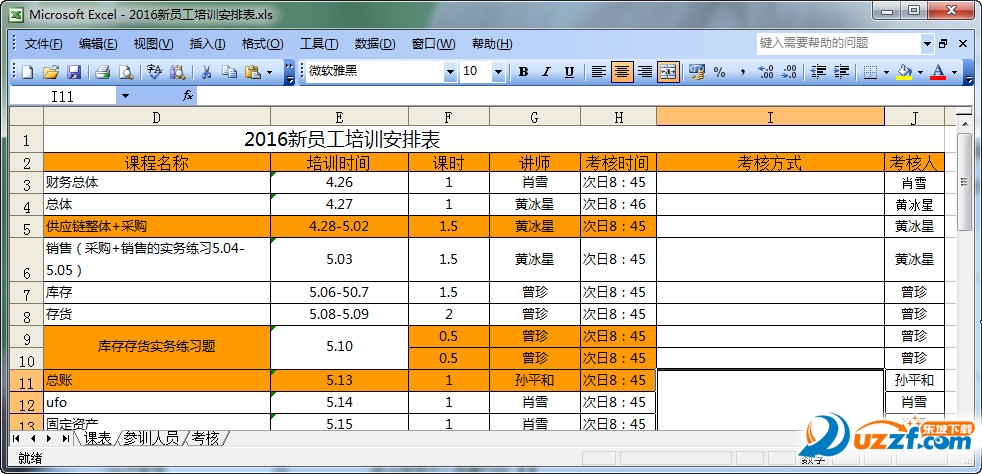Increase decimal places
The image size is (982, 474).
coord(766,72)
